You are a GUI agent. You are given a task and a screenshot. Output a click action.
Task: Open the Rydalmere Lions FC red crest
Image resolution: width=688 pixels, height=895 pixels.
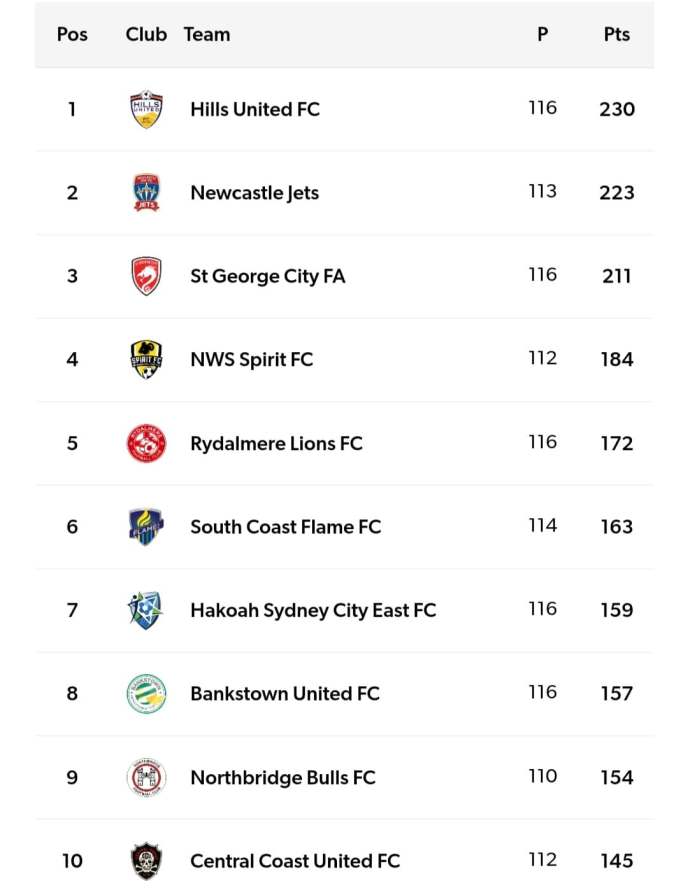[147, 443]
